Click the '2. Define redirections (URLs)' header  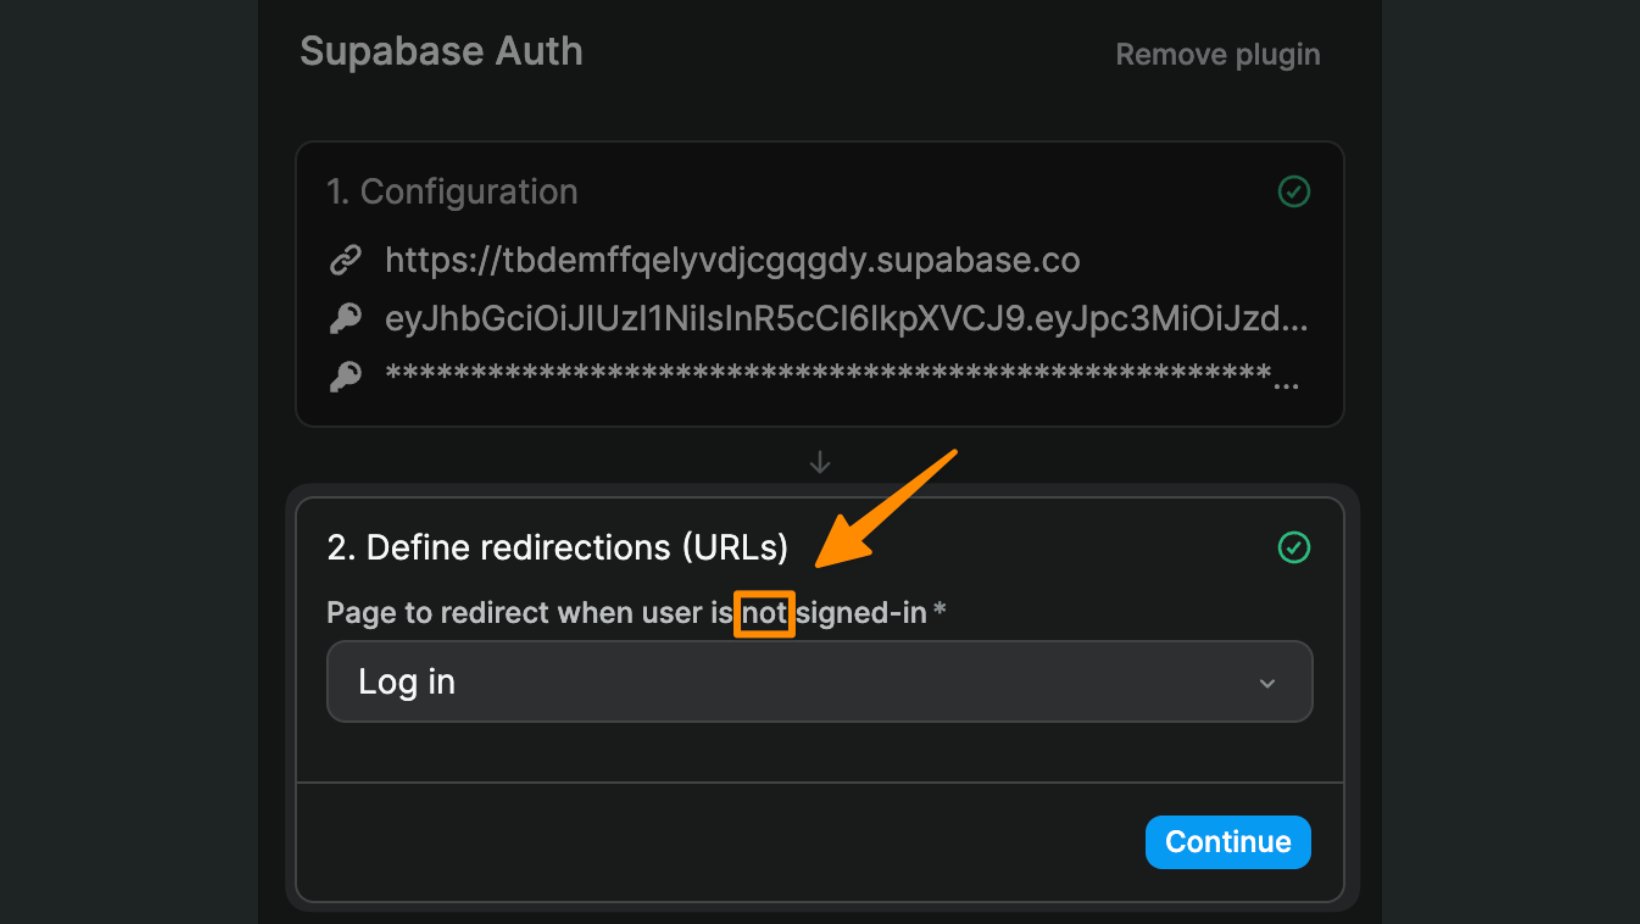click(x=557, y=546)
